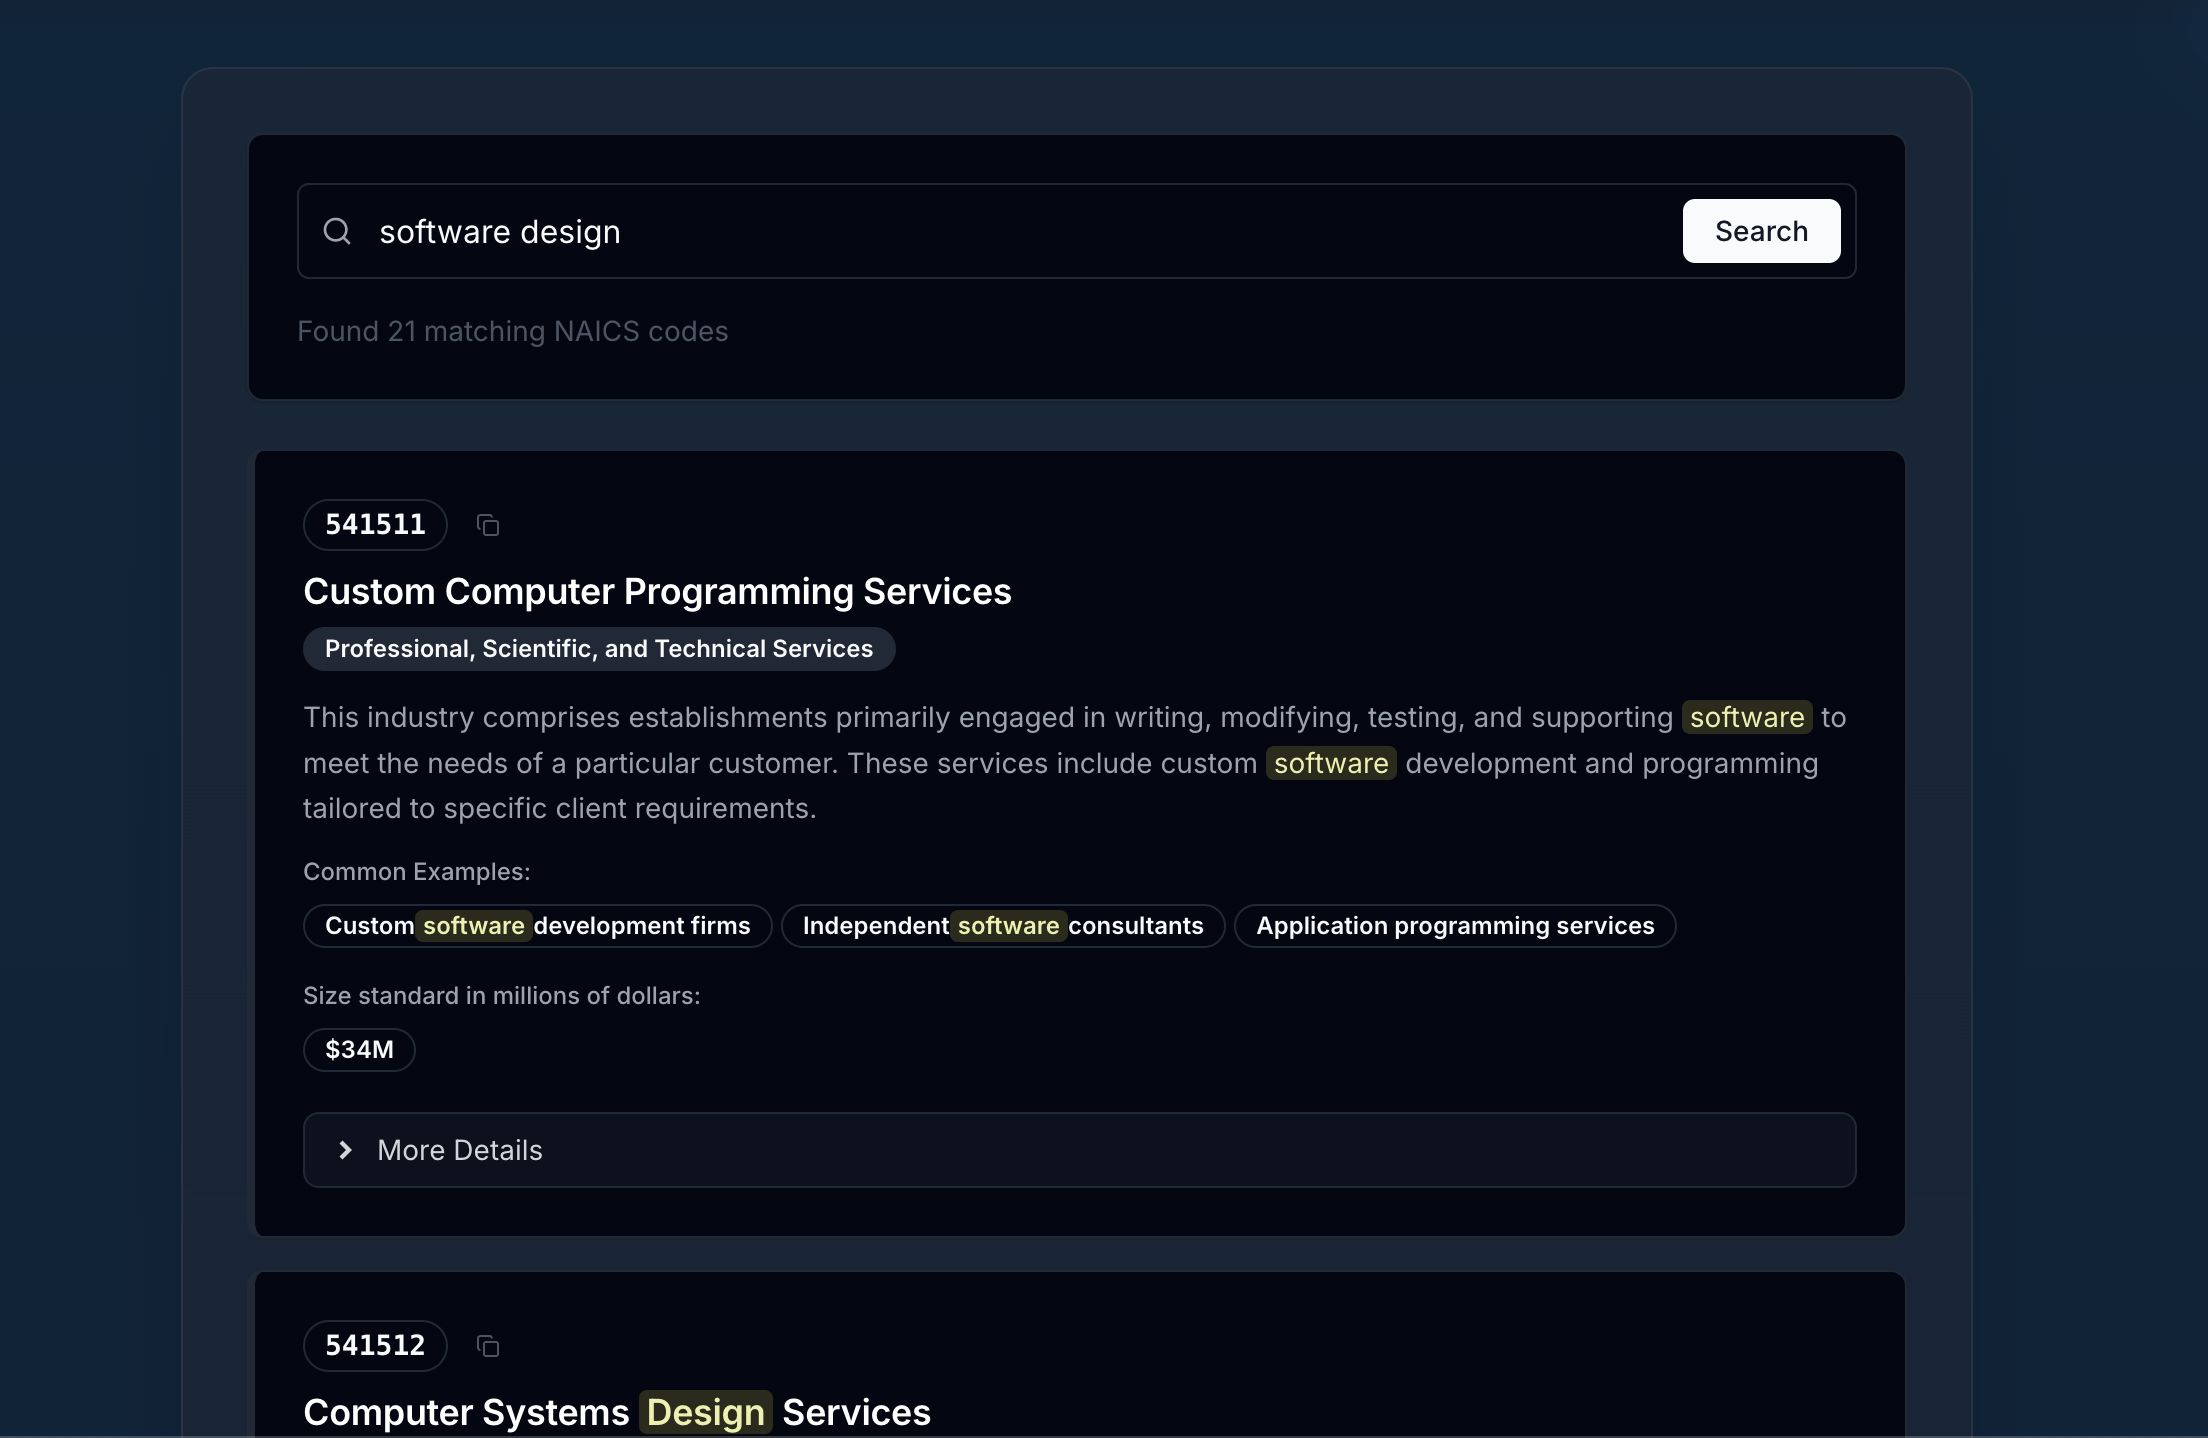The height and width of the screenshot is (1438, 2208).
Task: Click 'Independent software consultants' chip
Action: 1003,926
